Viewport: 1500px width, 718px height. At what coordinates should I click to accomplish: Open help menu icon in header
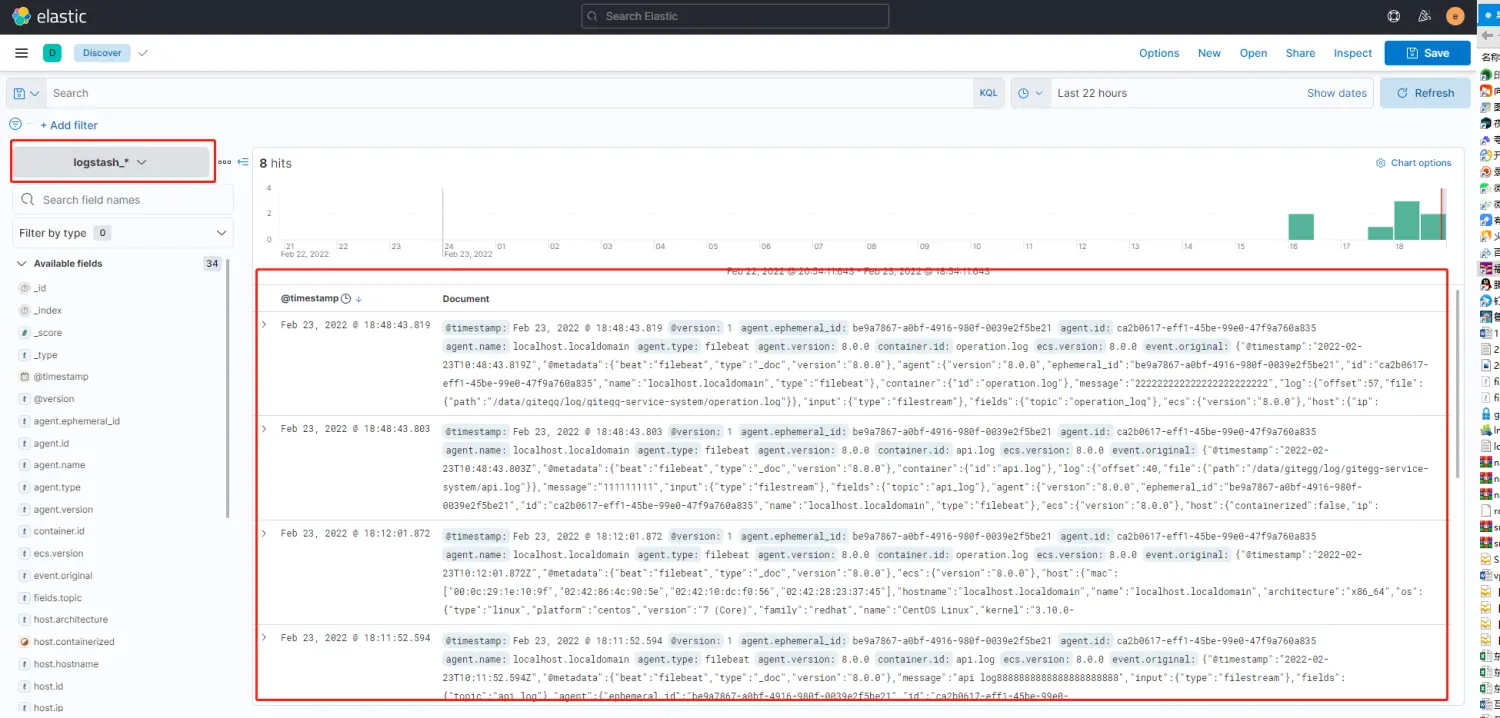pos(1394,16)
